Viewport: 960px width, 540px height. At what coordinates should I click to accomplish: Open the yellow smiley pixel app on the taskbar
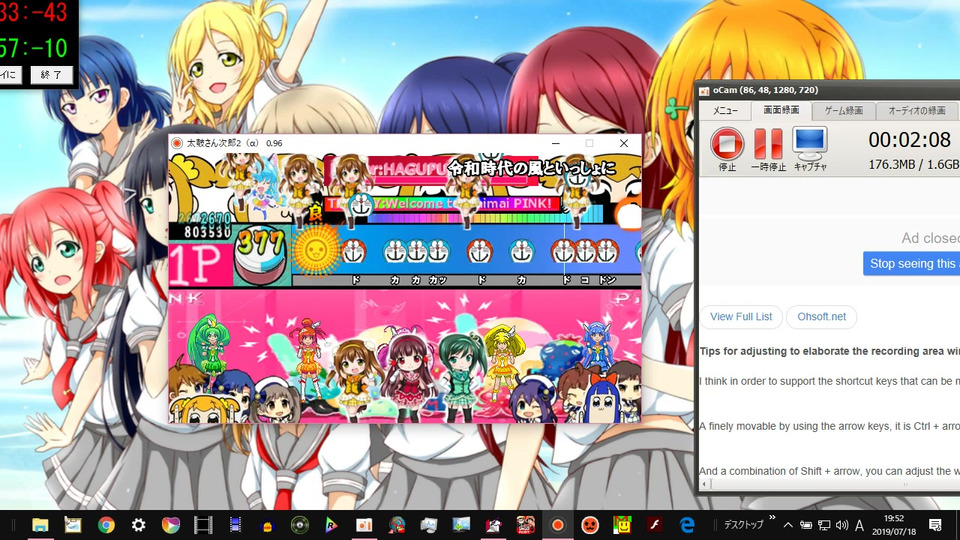622,525
